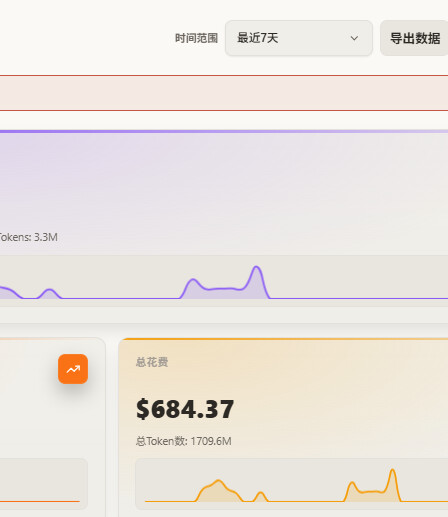Open the 最近7天 time range dropdown
This screenshot has height=517, width=448.
(299, 38)
